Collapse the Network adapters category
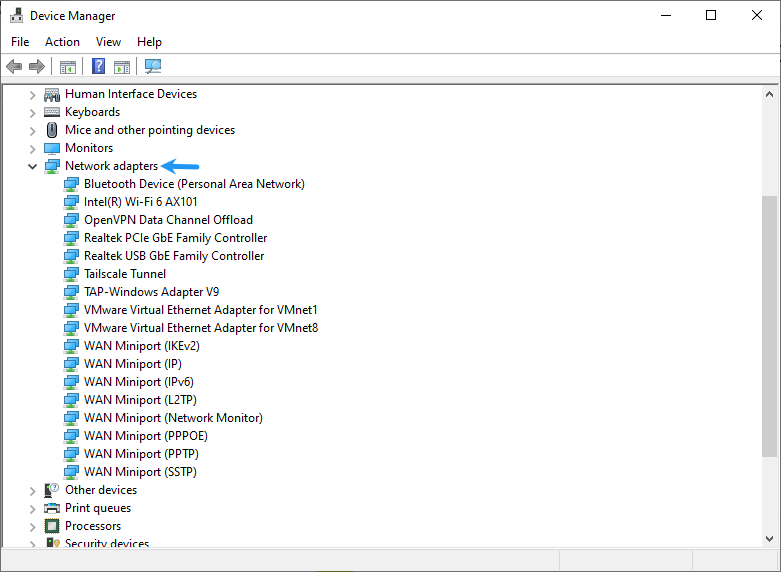The height and width of the screenshot is (572, 781). coord(33,166)
